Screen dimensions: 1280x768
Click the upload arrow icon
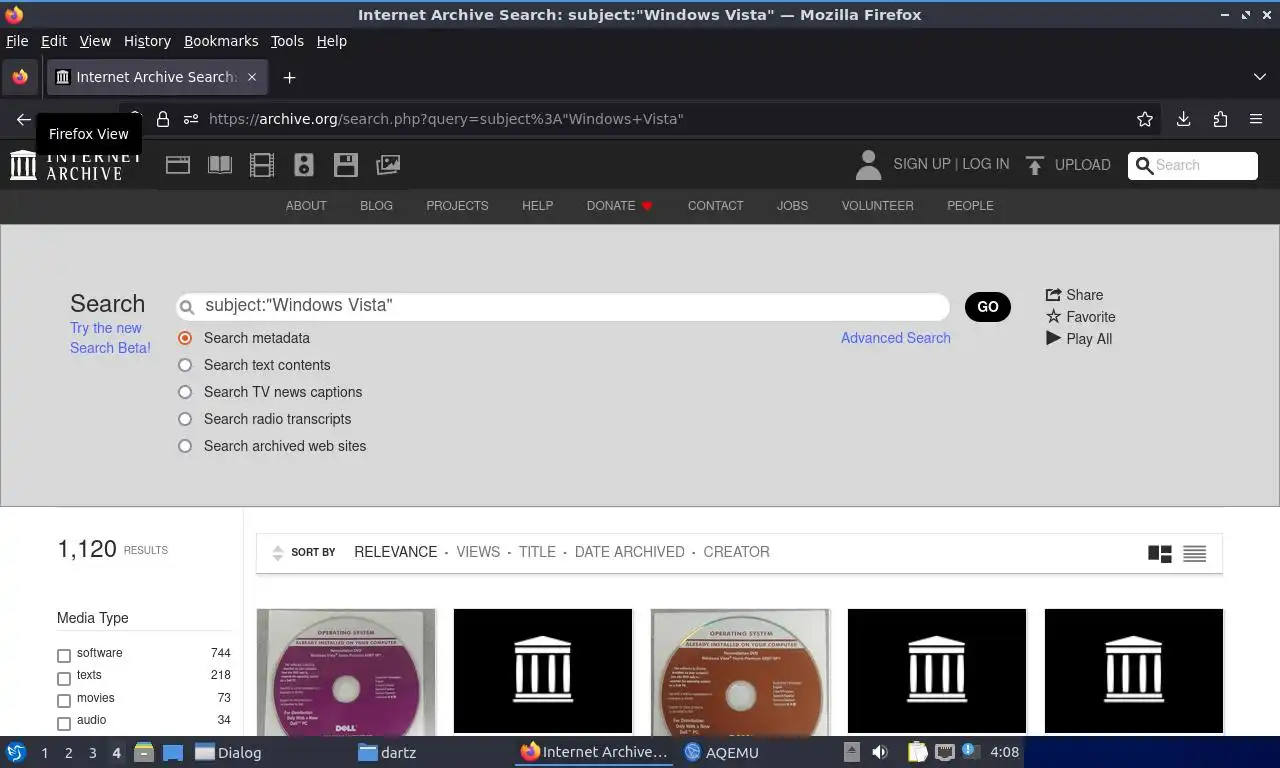[x=1035, y=165]
